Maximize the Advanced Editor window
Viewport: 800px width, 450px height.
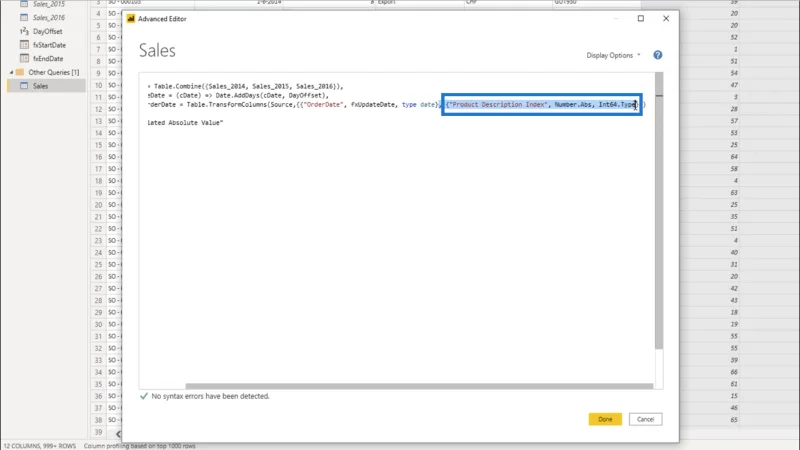[x=641, y=18]
